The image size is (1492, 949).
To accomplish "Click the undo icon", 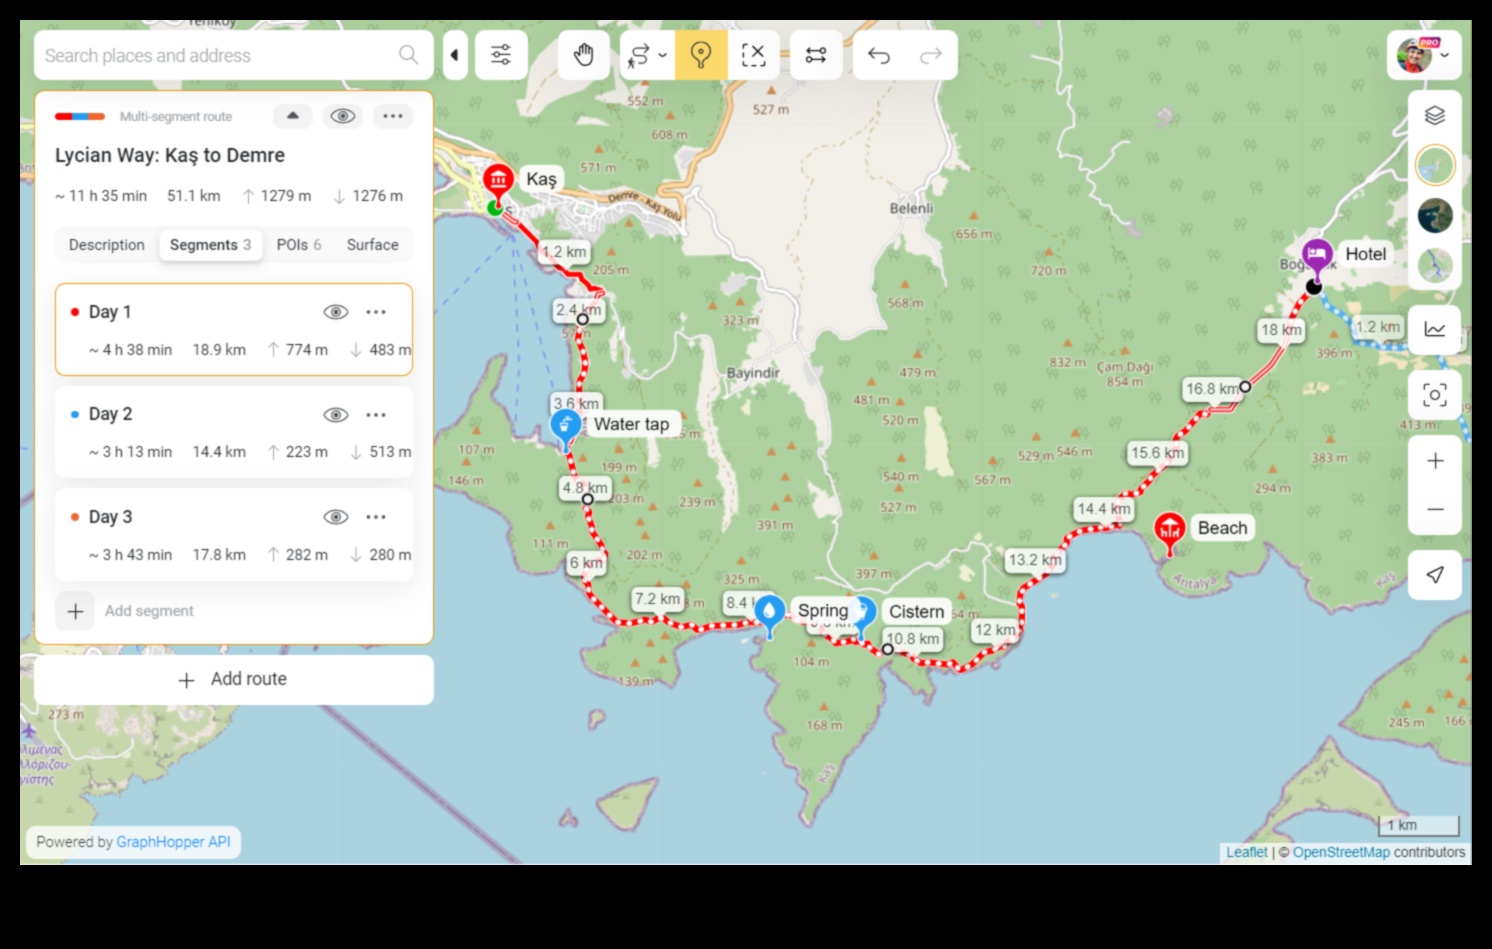I will pos(879,56).
